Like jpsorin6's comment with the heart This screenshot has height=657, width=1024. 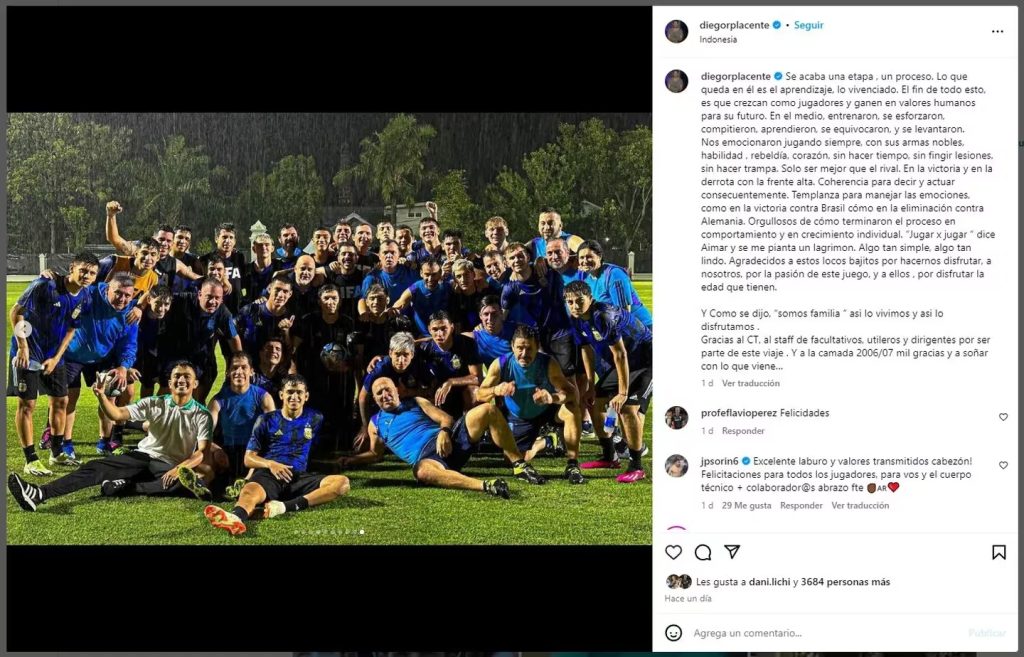[x=1003, y=465]
